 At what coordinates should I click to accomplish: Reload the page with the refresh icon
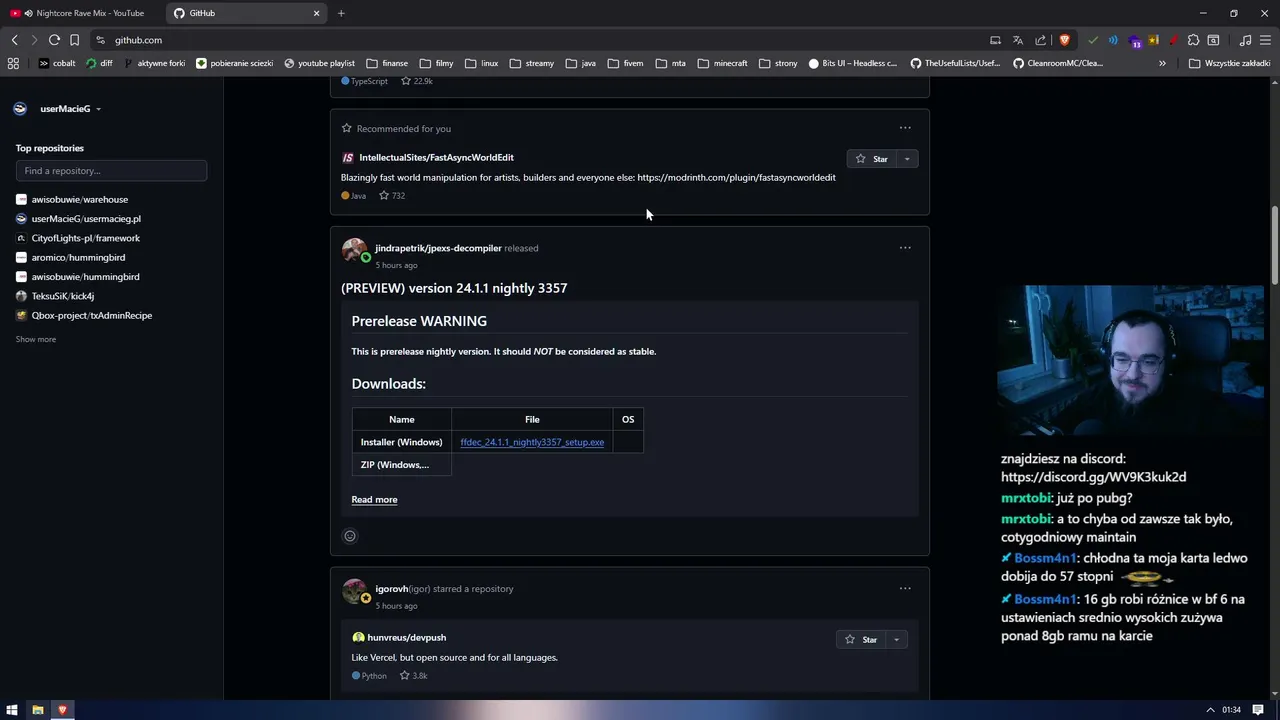click(54, 40)
